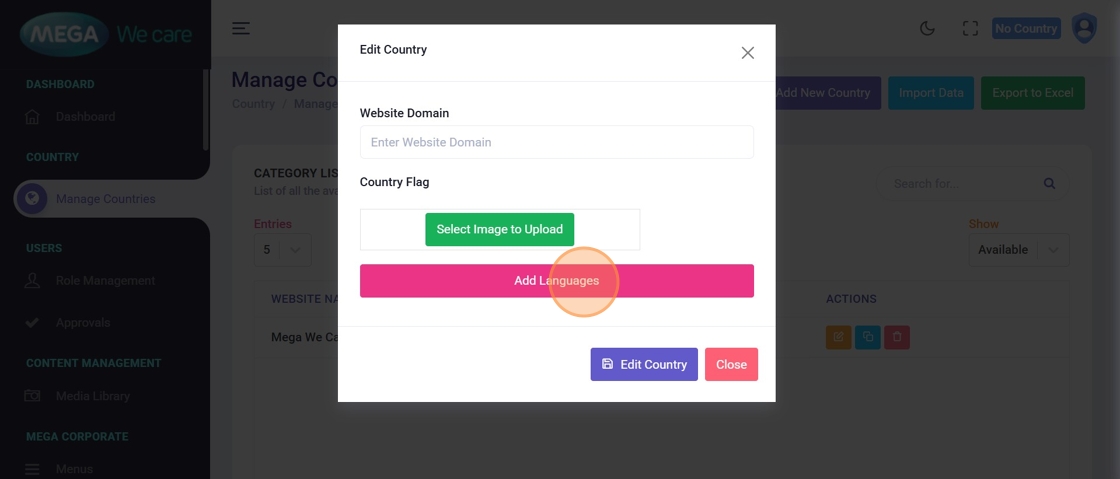
Task: Open the user profile avatar
Action: [1084, 28]
